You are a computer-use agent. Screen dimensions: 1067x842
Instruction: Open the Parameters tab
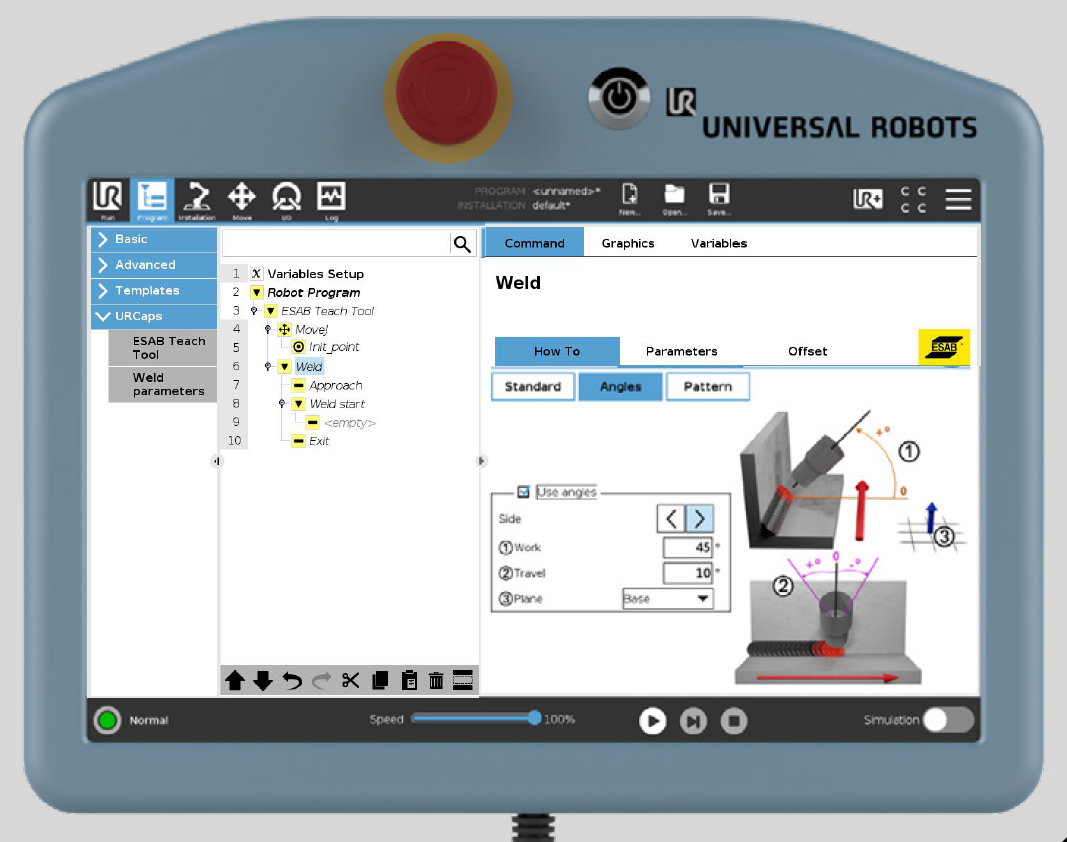click(681, 351)
